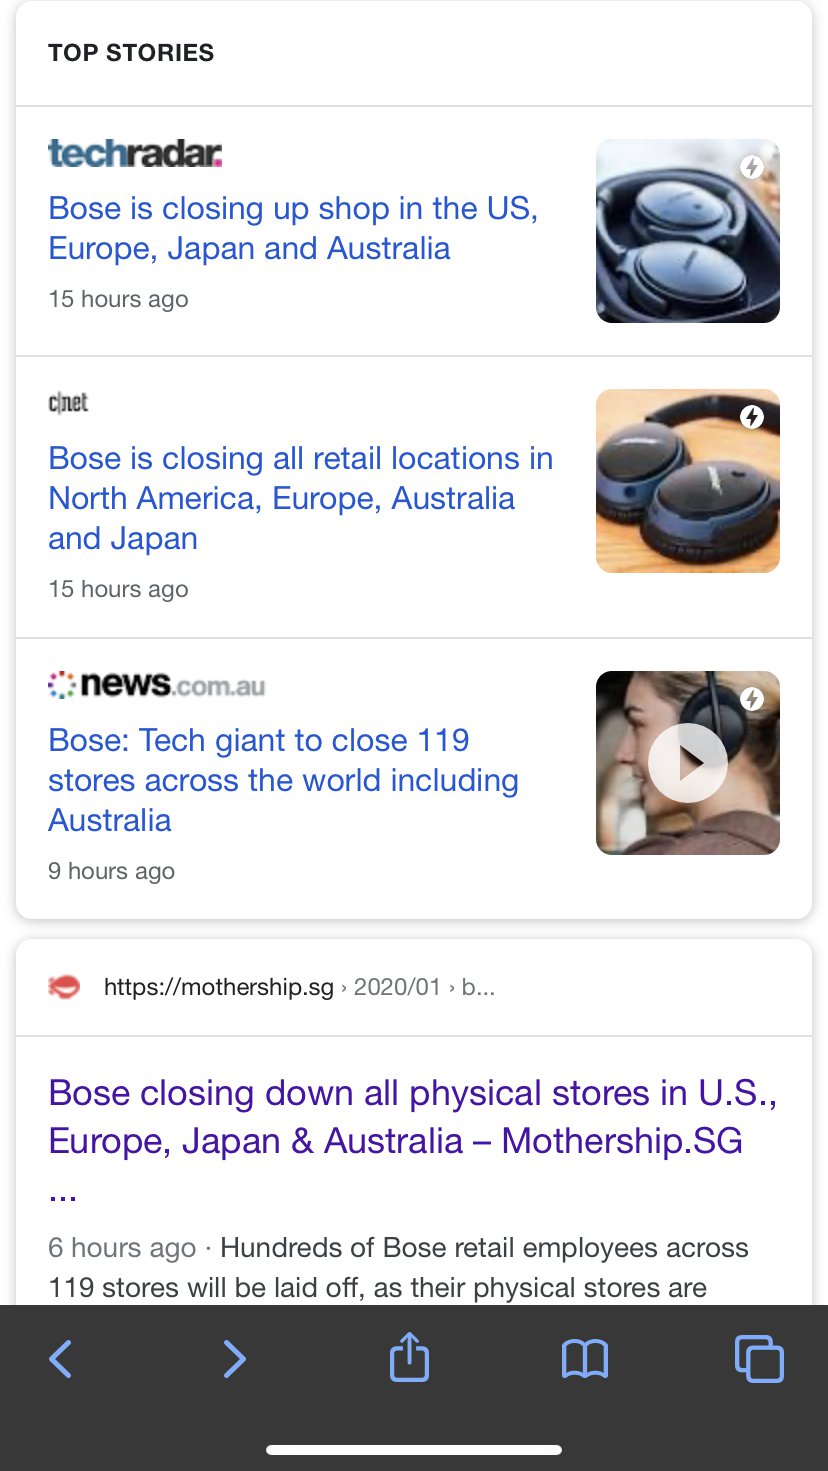Open the Safari share sheet icon
828x1471 pixels.
tap(409, 1359)
